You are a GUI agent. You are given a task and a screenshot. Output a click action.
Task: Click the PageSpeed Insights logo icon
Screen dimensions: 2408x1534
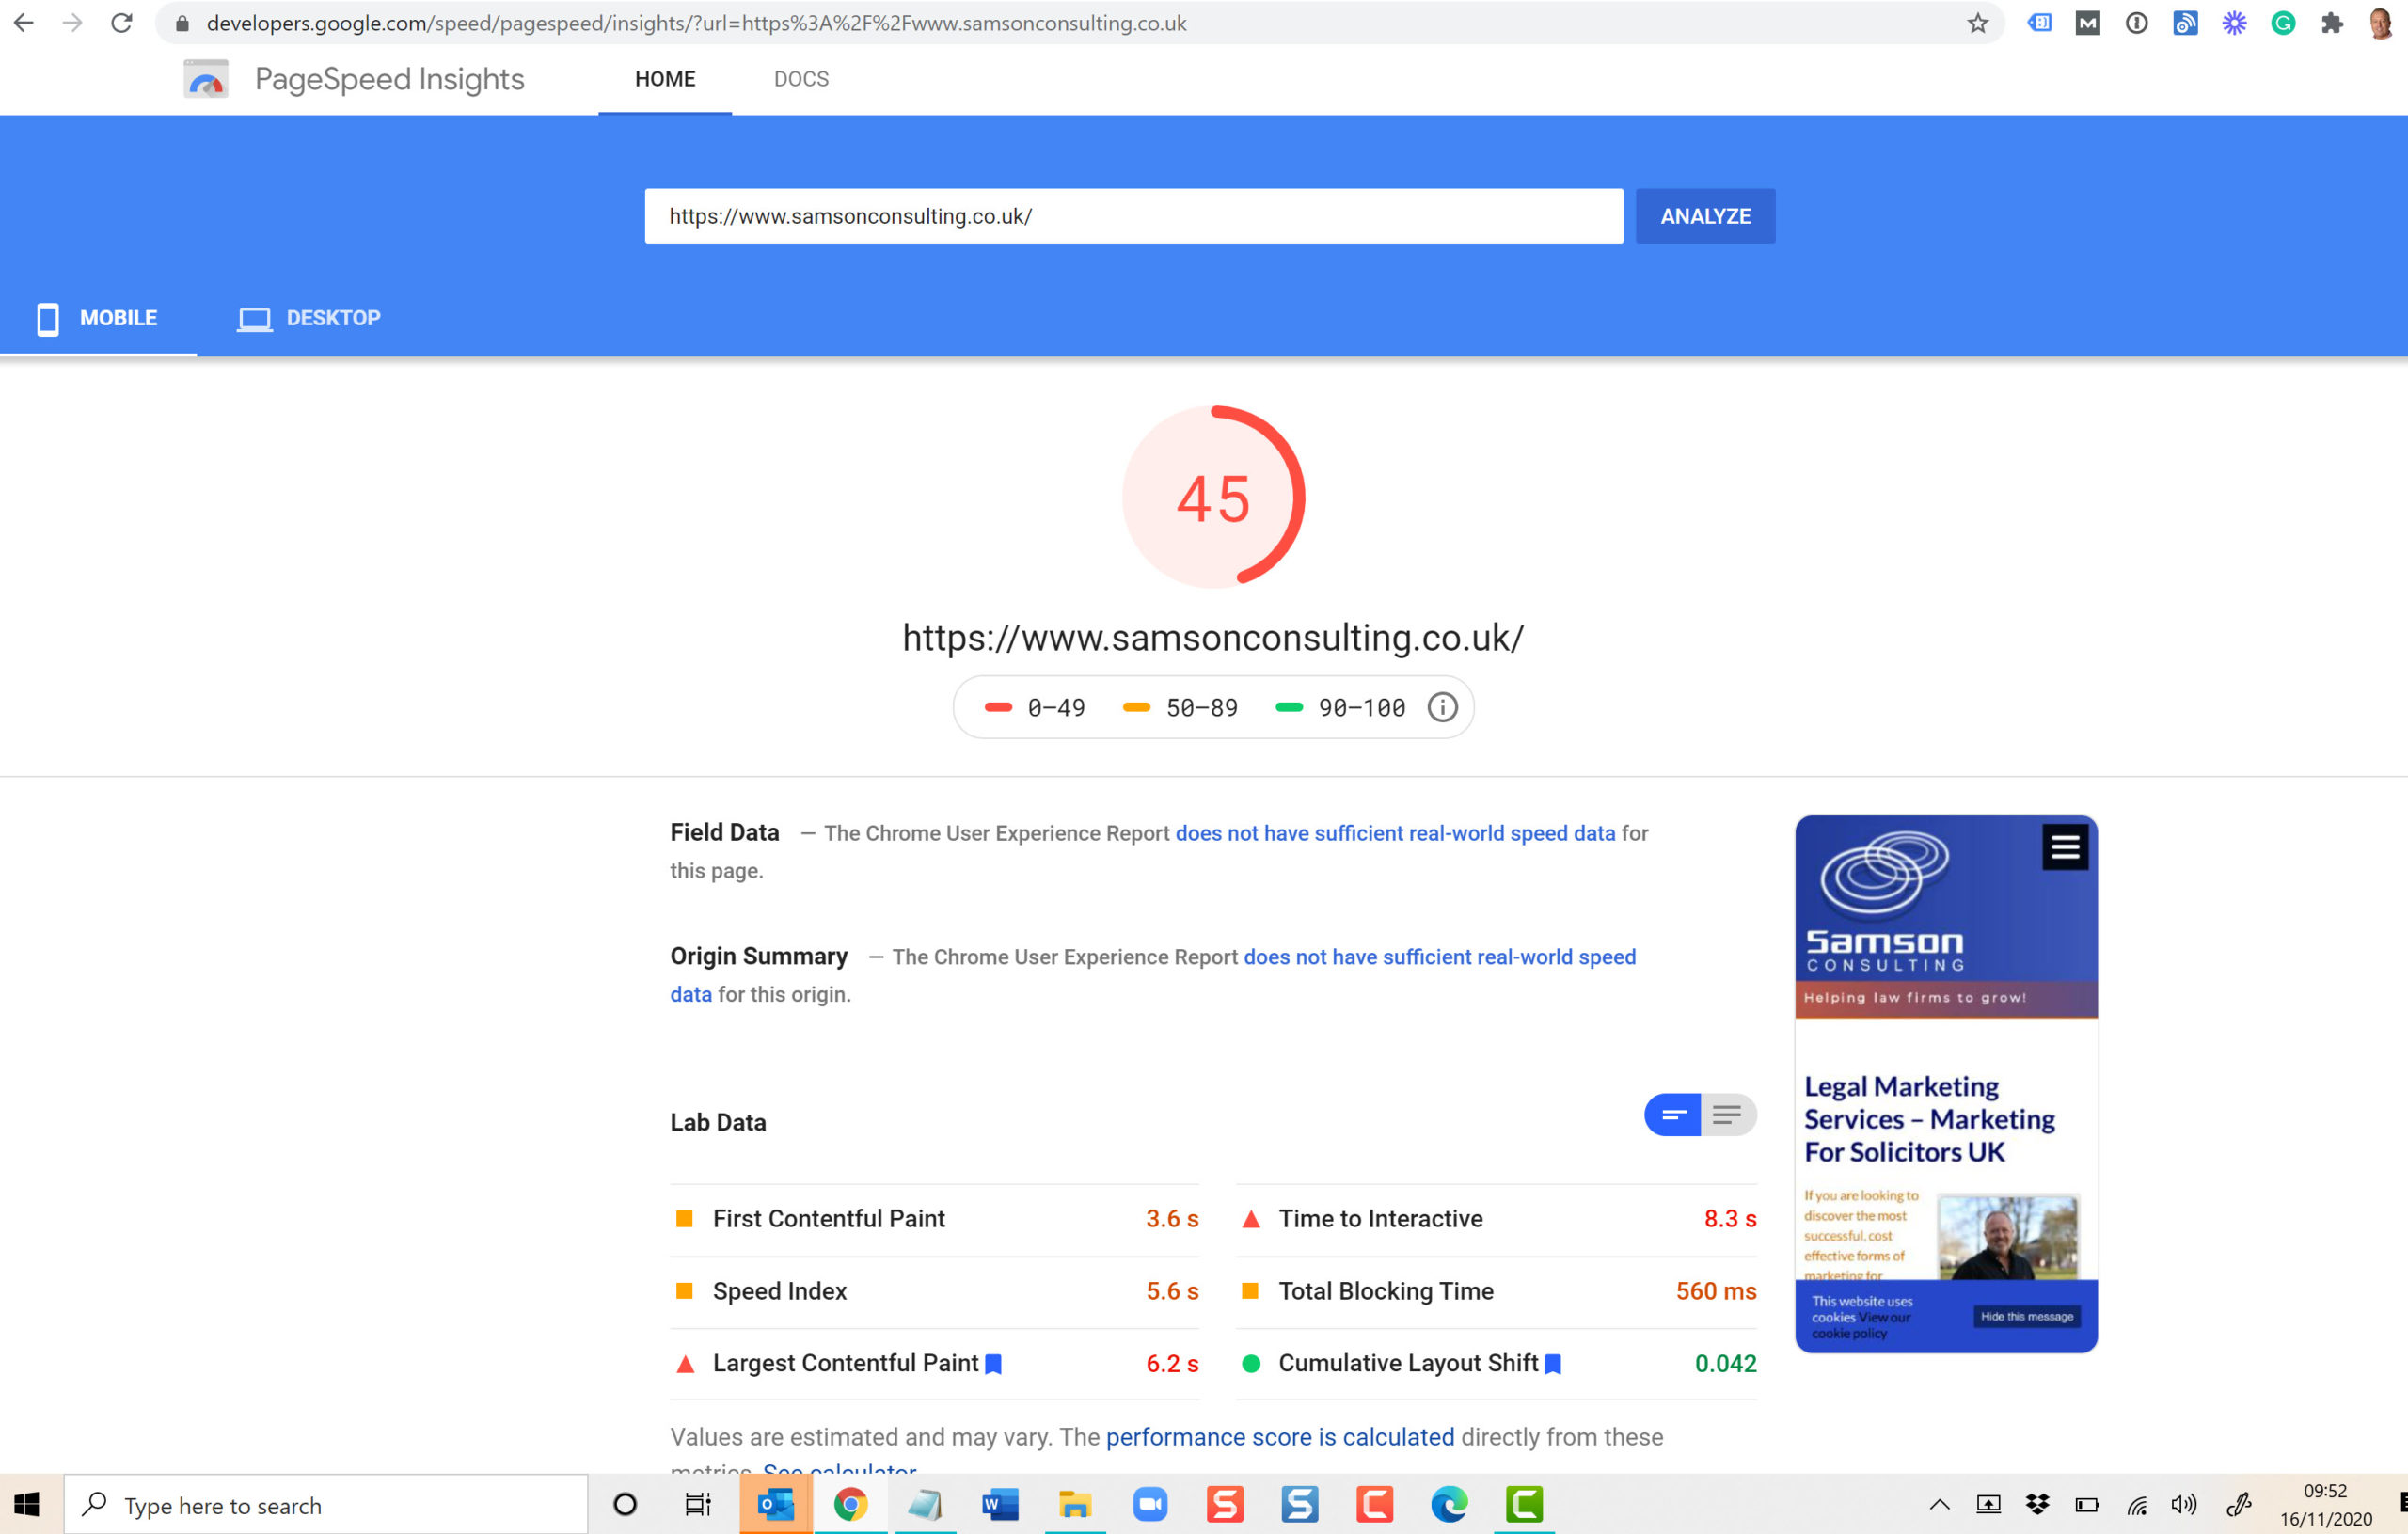(x=206, y=79)
